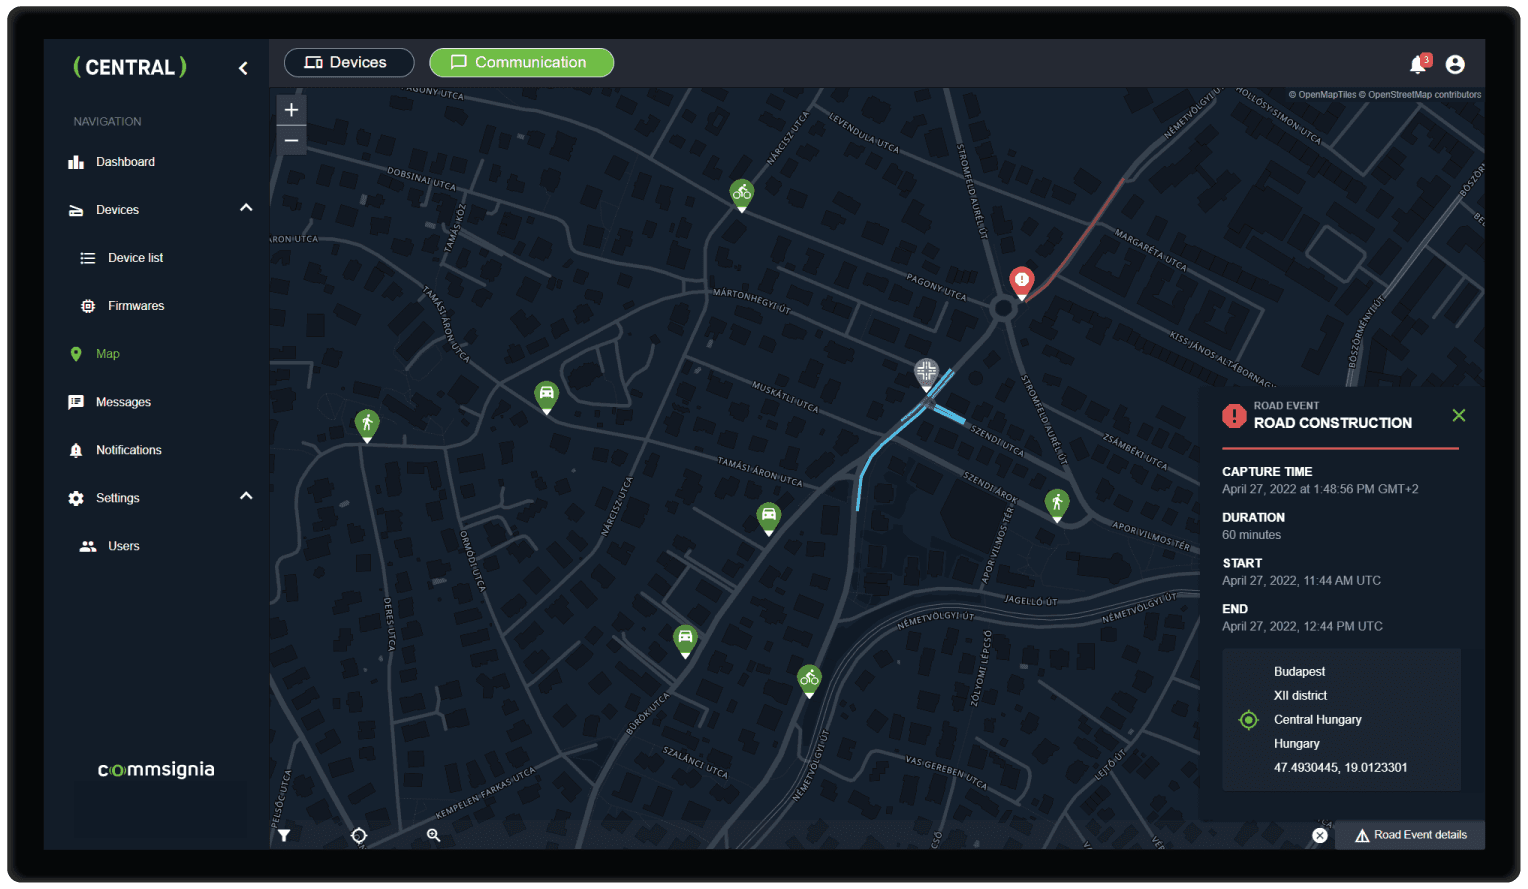1528x889 pixels.
Task: Open the user account profile icon
Action: [x=1455, y=65]
